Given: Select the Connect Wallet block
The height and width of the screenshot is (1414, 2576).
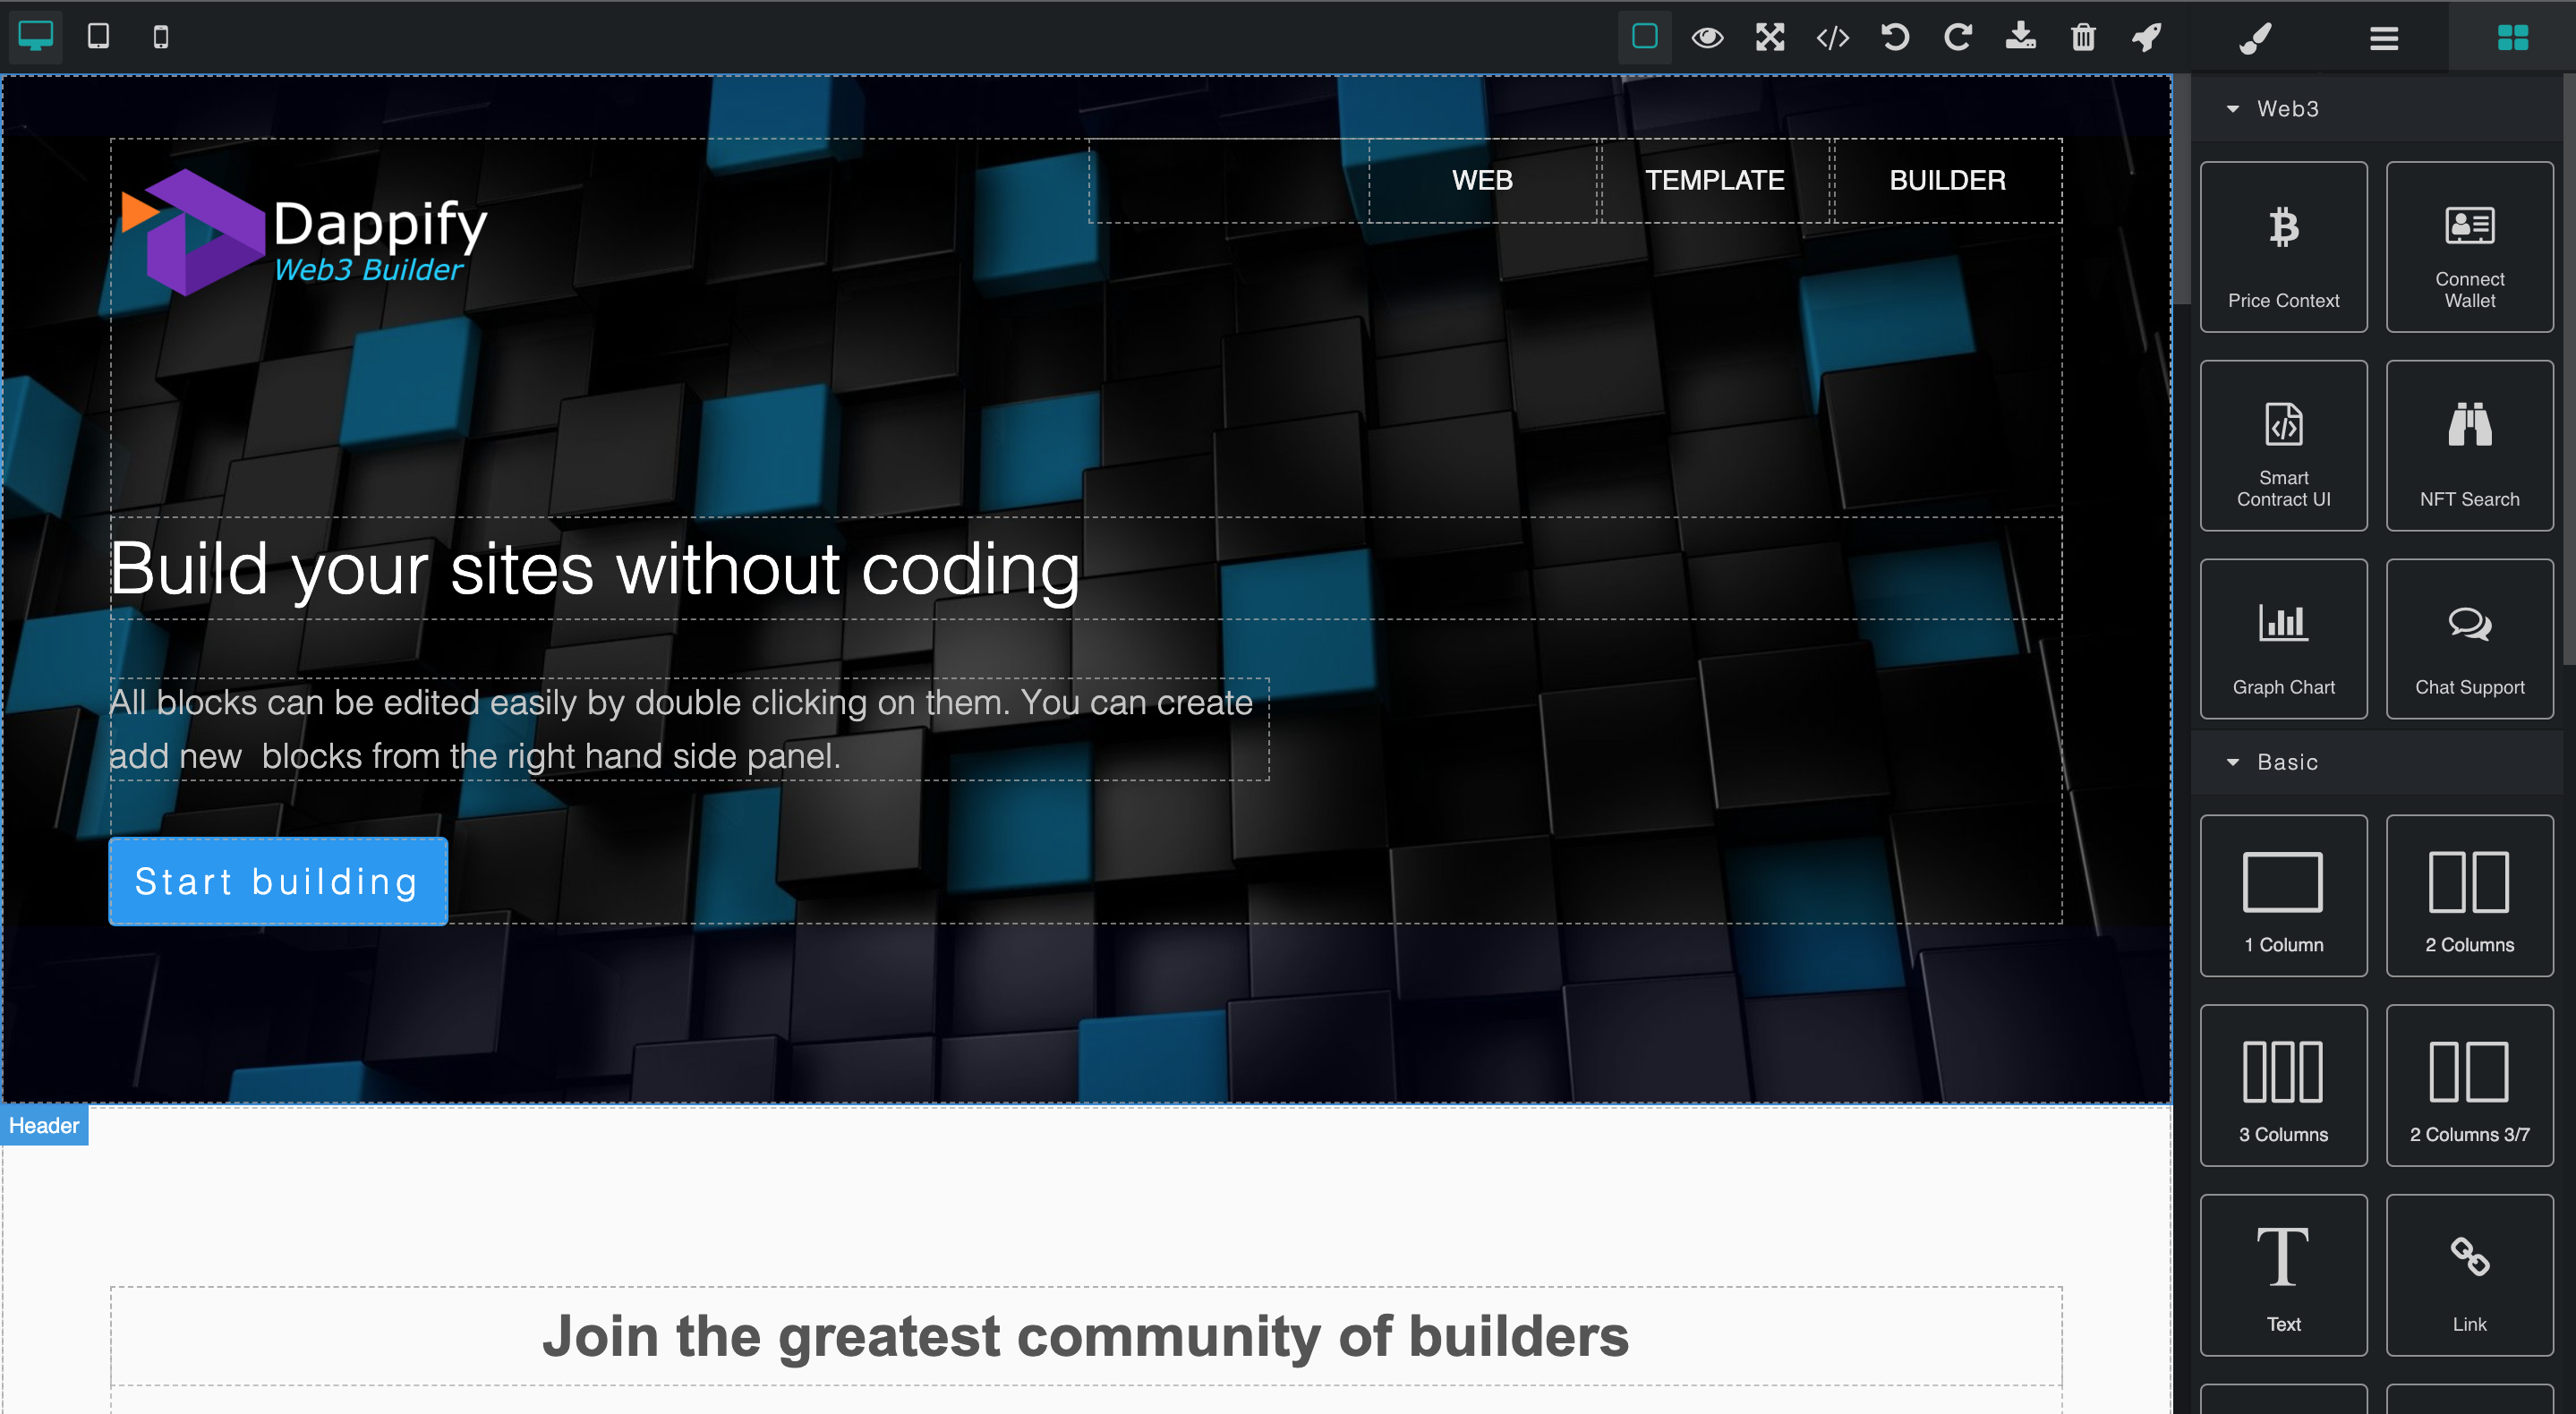Looking at the screenshot, I should tap(2469, 247).
